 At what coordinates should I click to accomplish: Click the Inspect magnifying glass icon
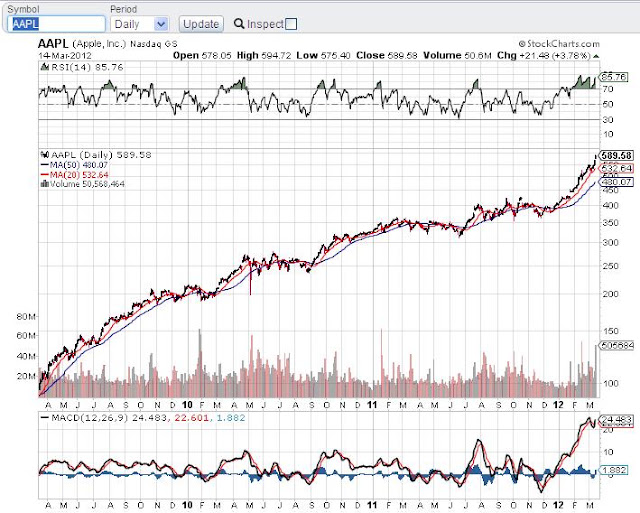coord(239,24)
